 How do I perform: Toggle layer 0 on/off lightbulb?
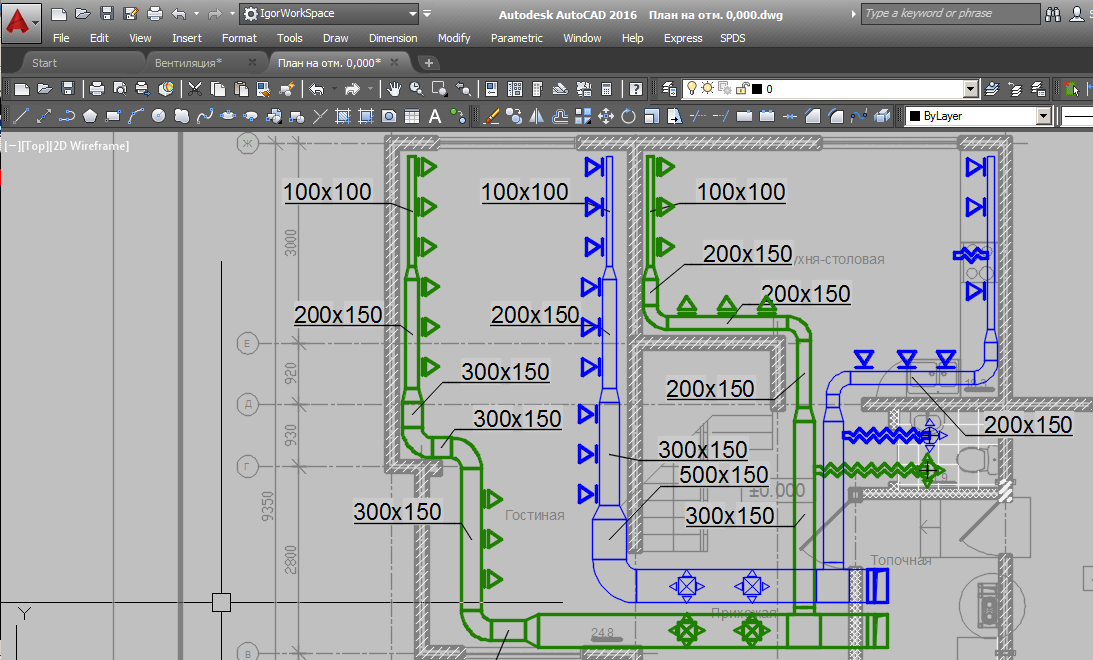(691, 89)
